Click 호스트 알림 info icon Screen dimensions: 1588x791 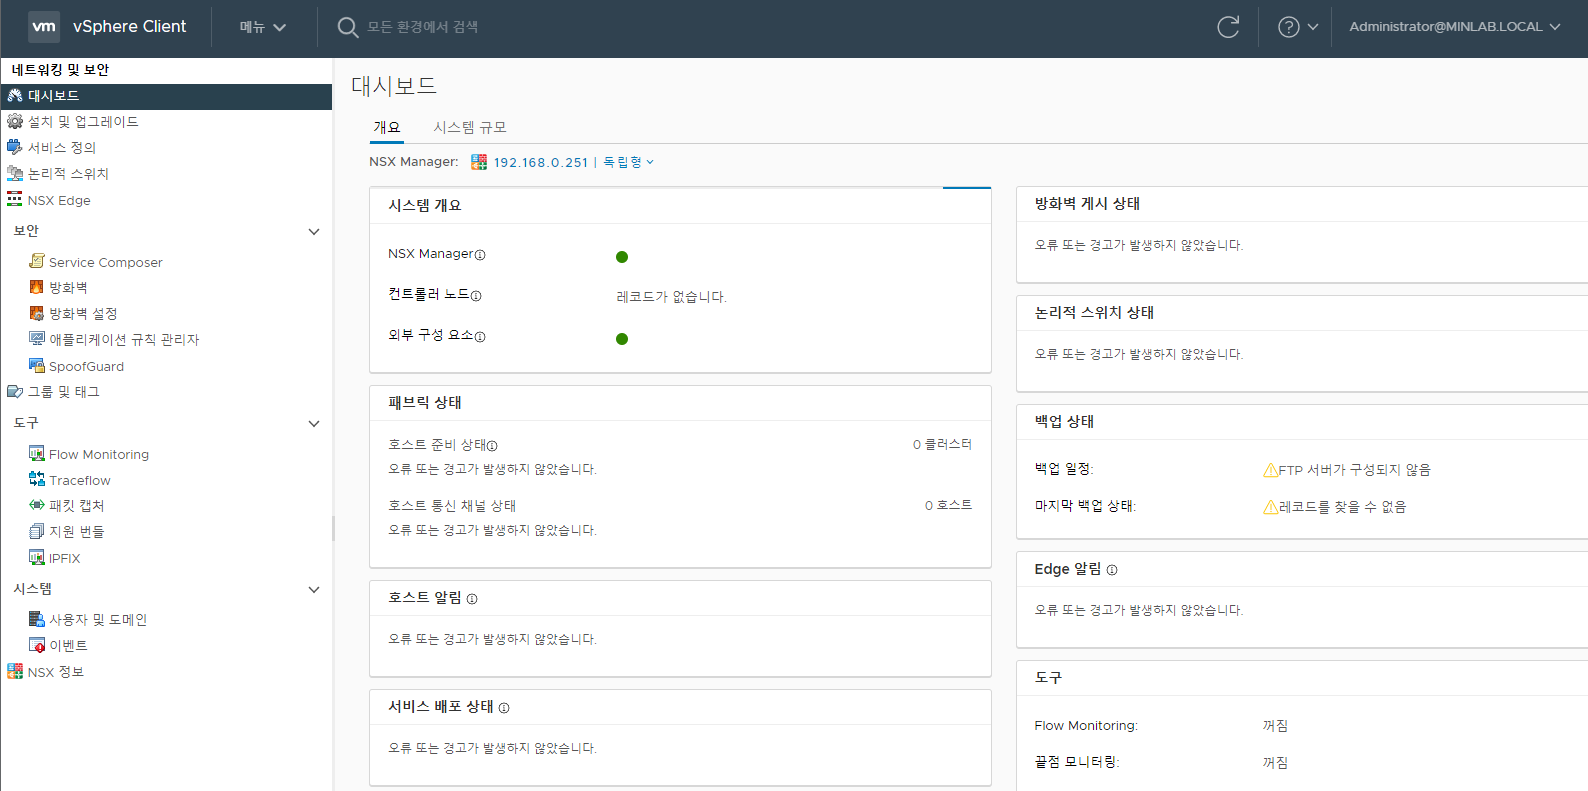(472, 599)
